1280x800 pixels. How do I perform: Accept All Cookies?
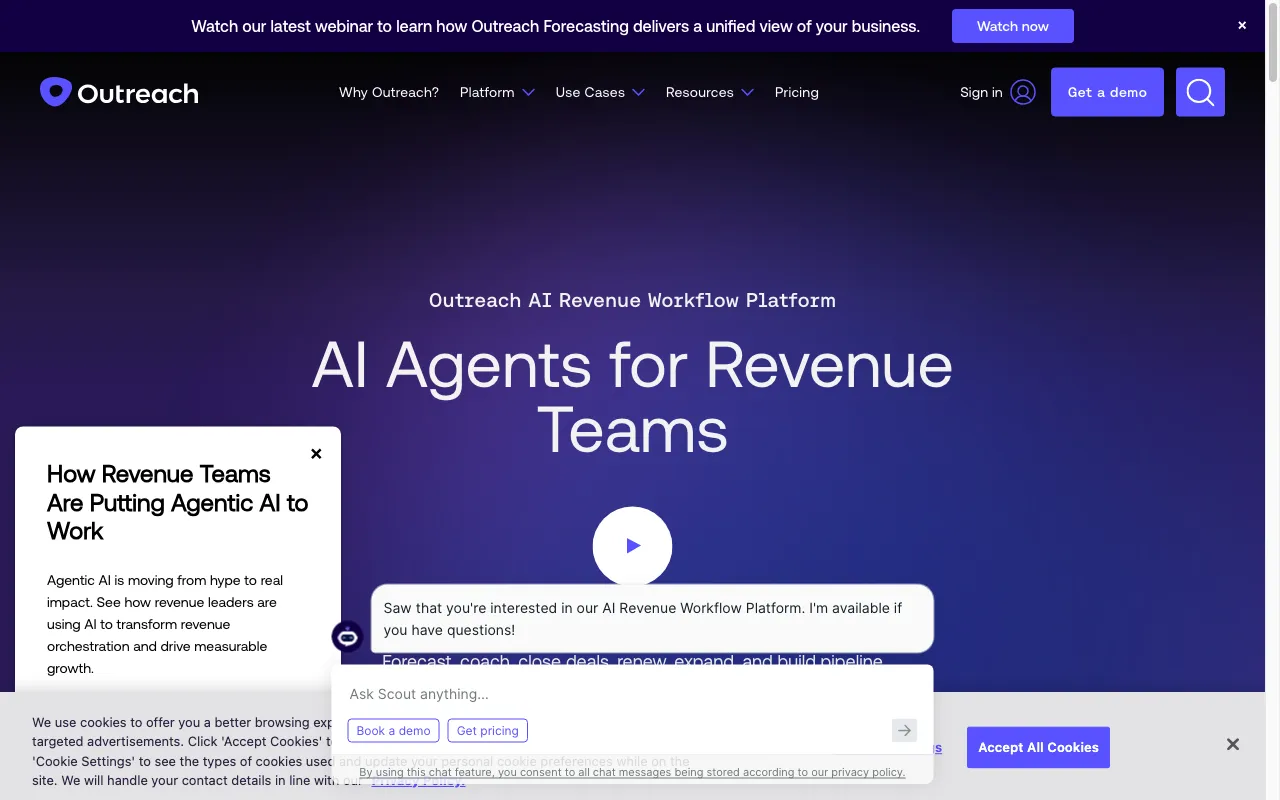pyautogui.click(x=1038, y=747)
